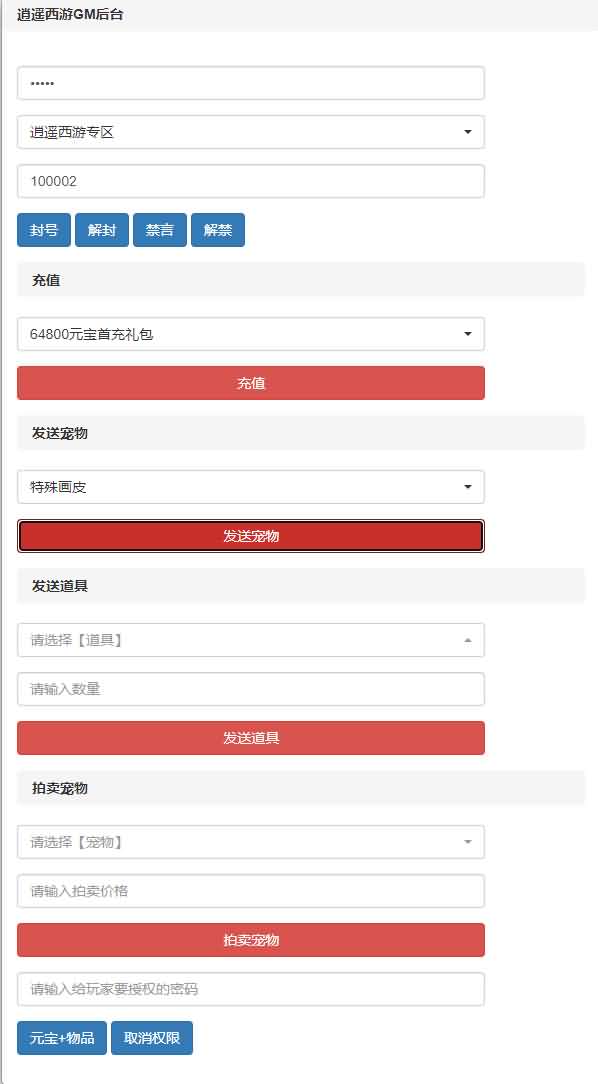Open the 逍遥西游专区 server selection dropdown

(250, 131)
